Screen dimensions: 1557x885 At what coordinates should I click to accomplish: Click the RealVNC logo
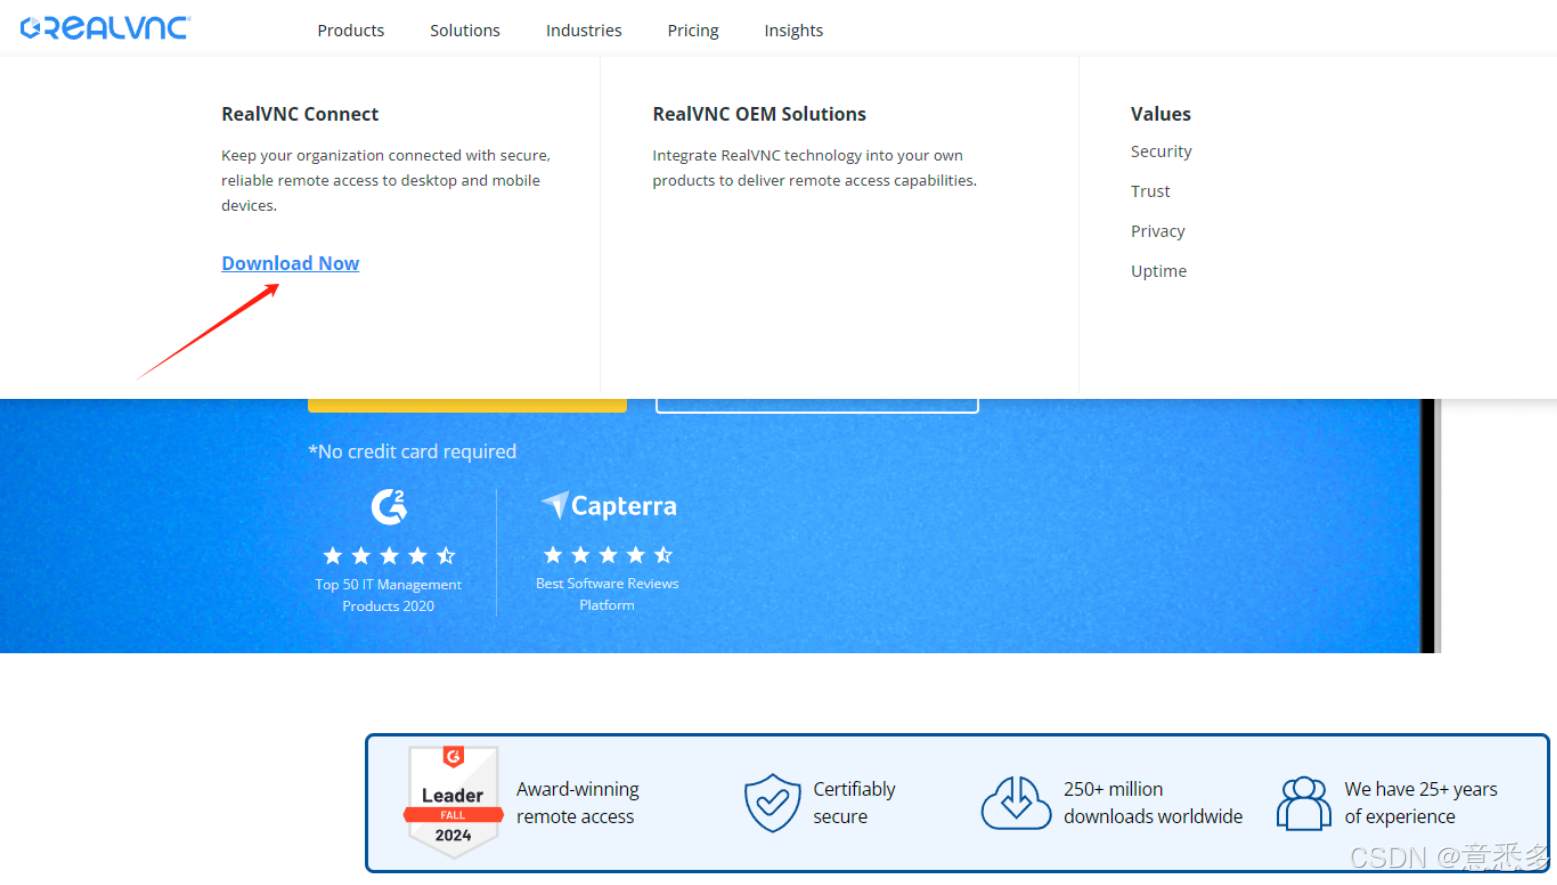(x=105, y=28)
